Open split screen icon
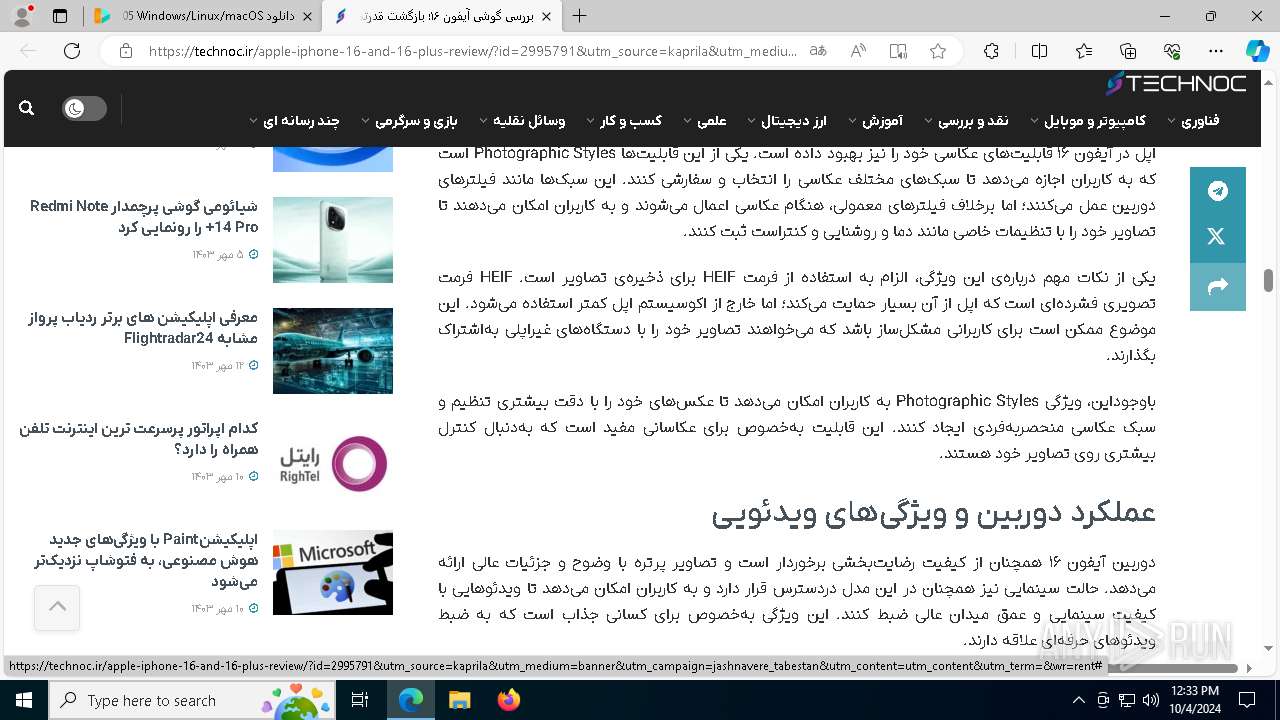1280x720 pixels. pyautogui.click(x=1039, y=51)
